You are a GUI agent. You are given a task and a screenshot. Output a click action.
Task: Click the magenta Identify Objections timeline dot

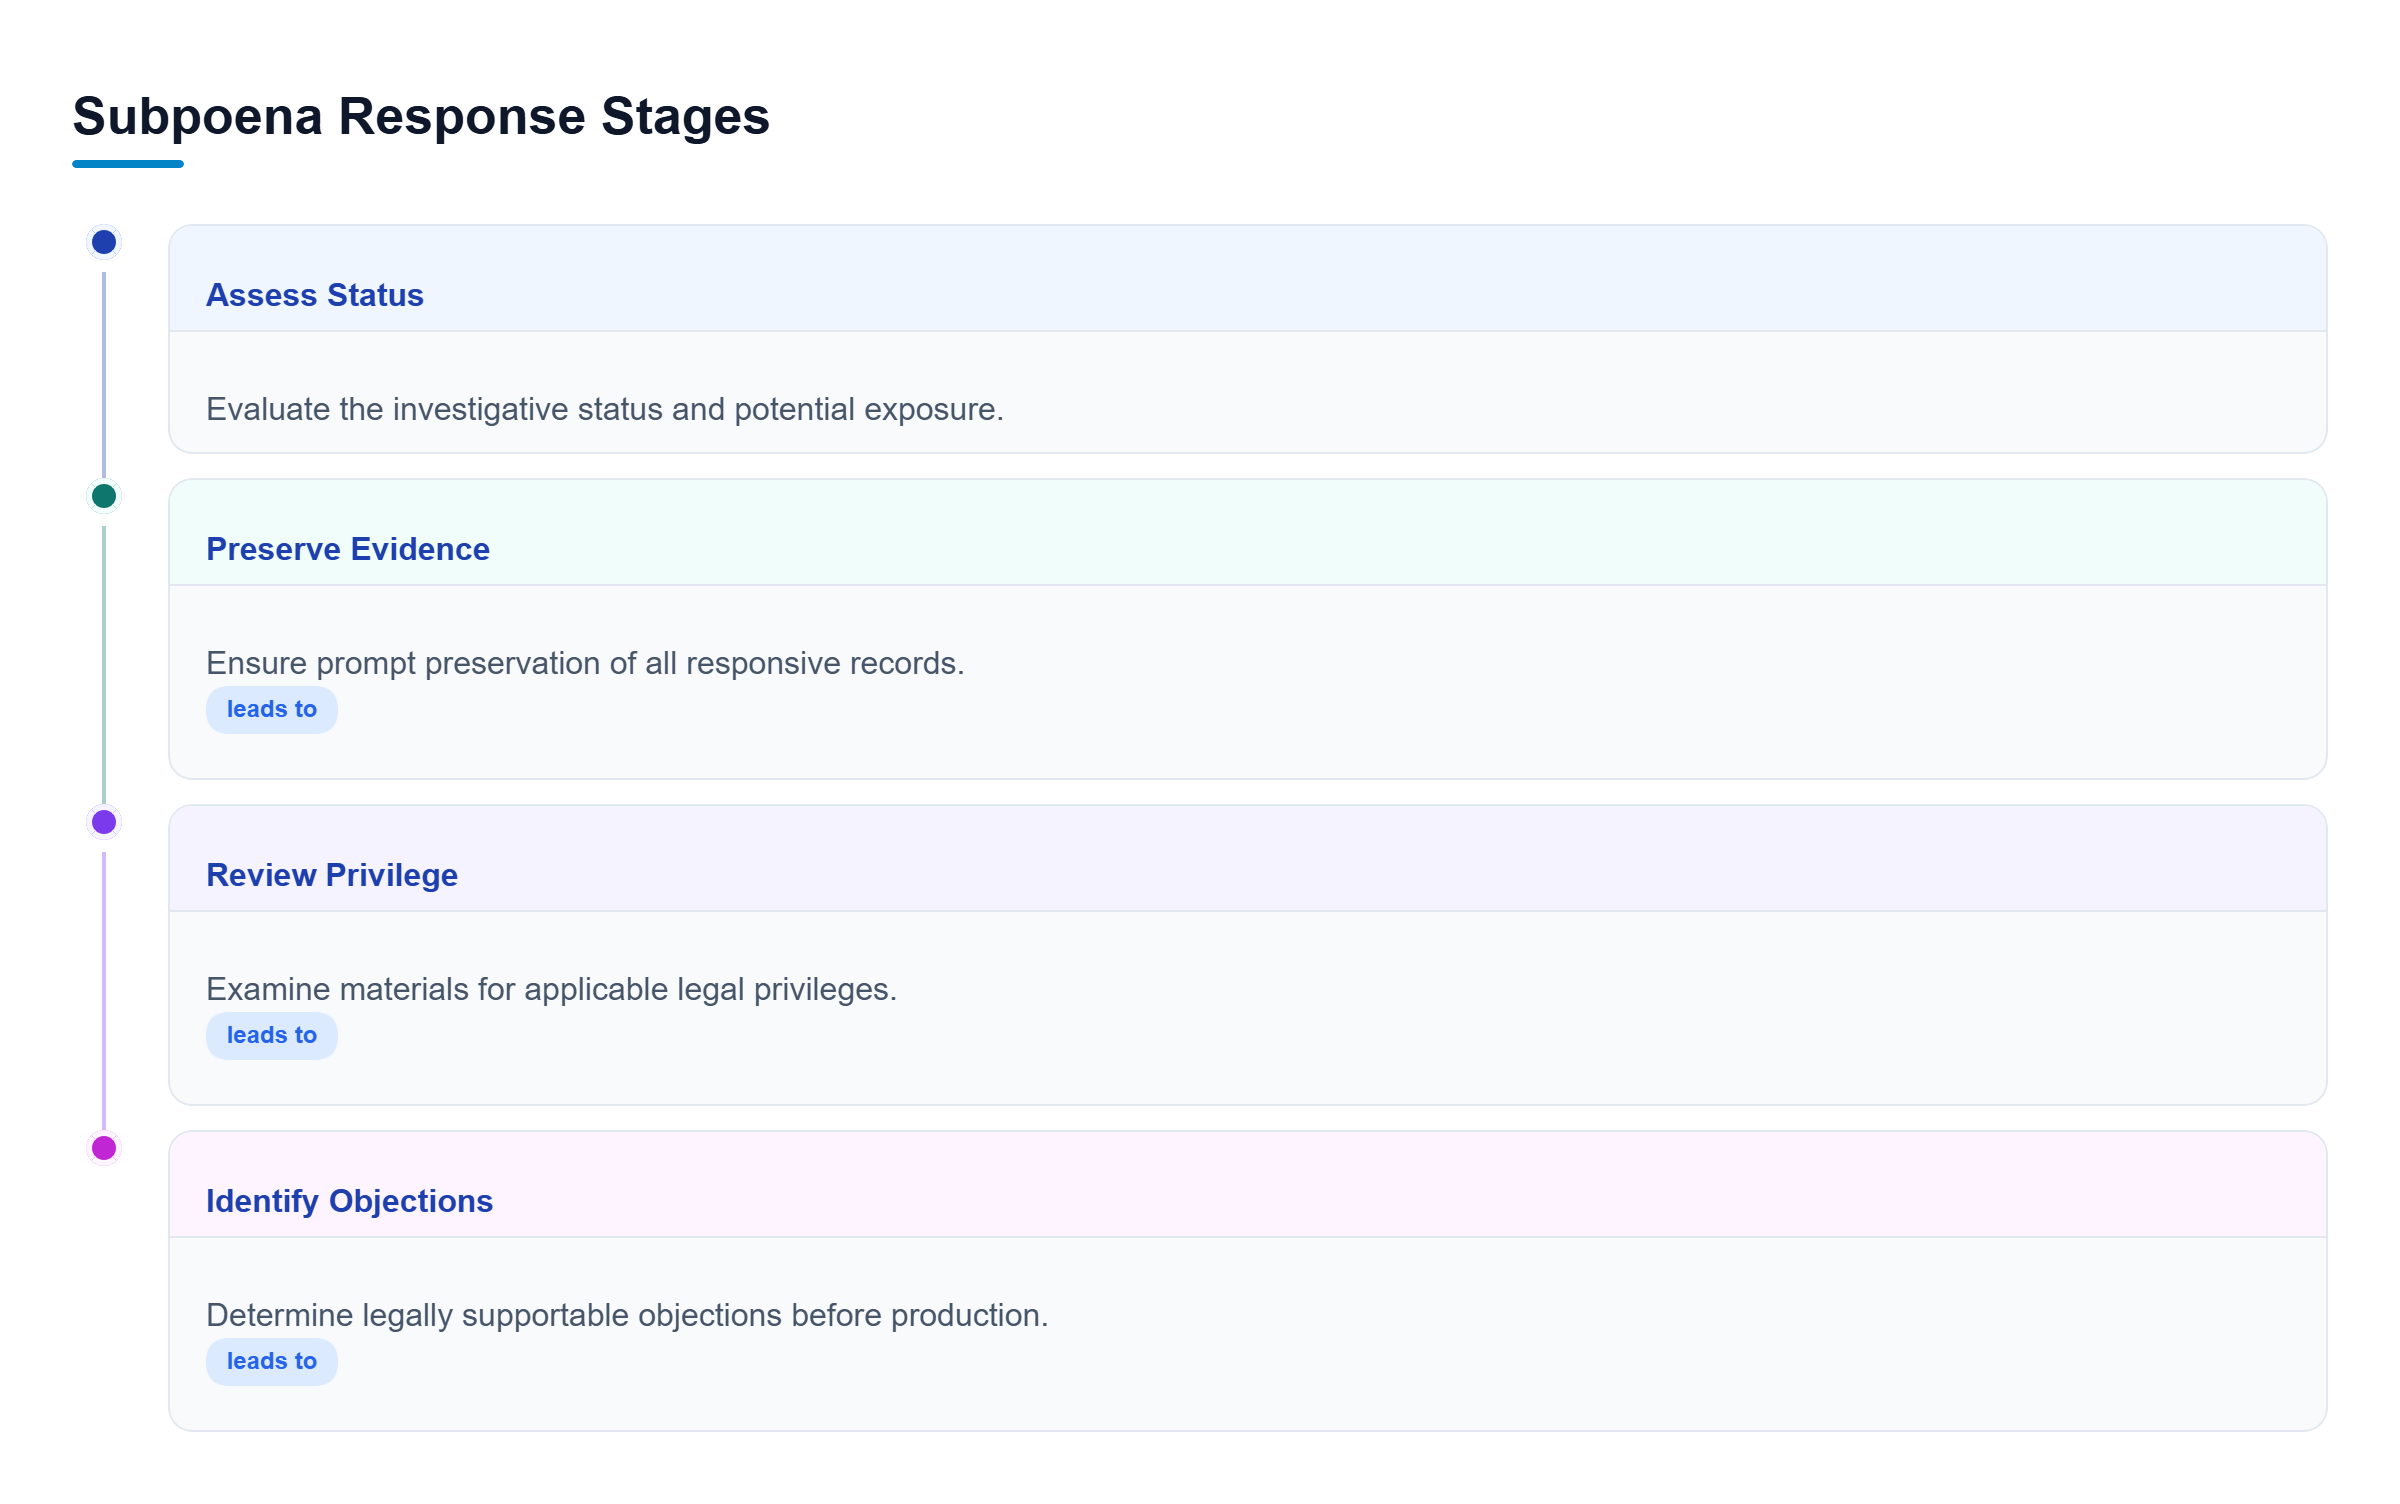(104, 1148)
